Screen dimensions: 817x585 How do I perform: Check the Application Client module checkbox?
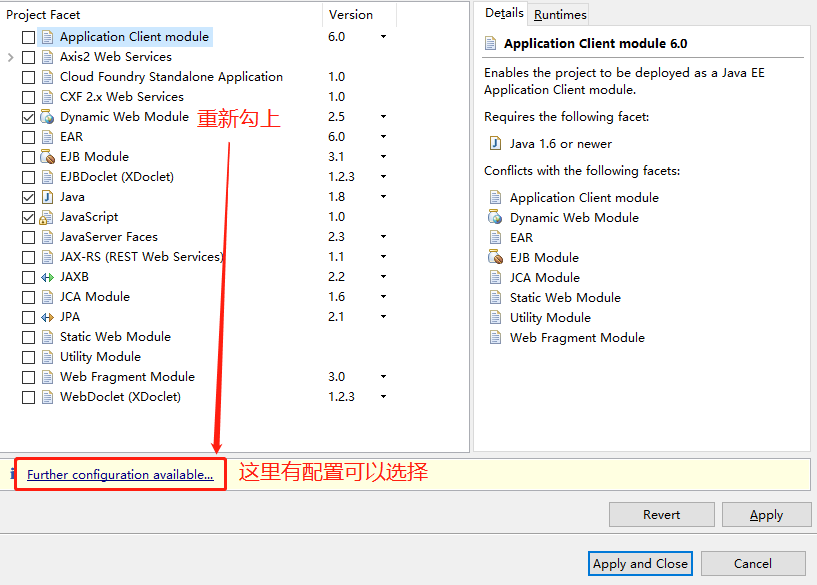pyautogui.click(x=28, y=37)
